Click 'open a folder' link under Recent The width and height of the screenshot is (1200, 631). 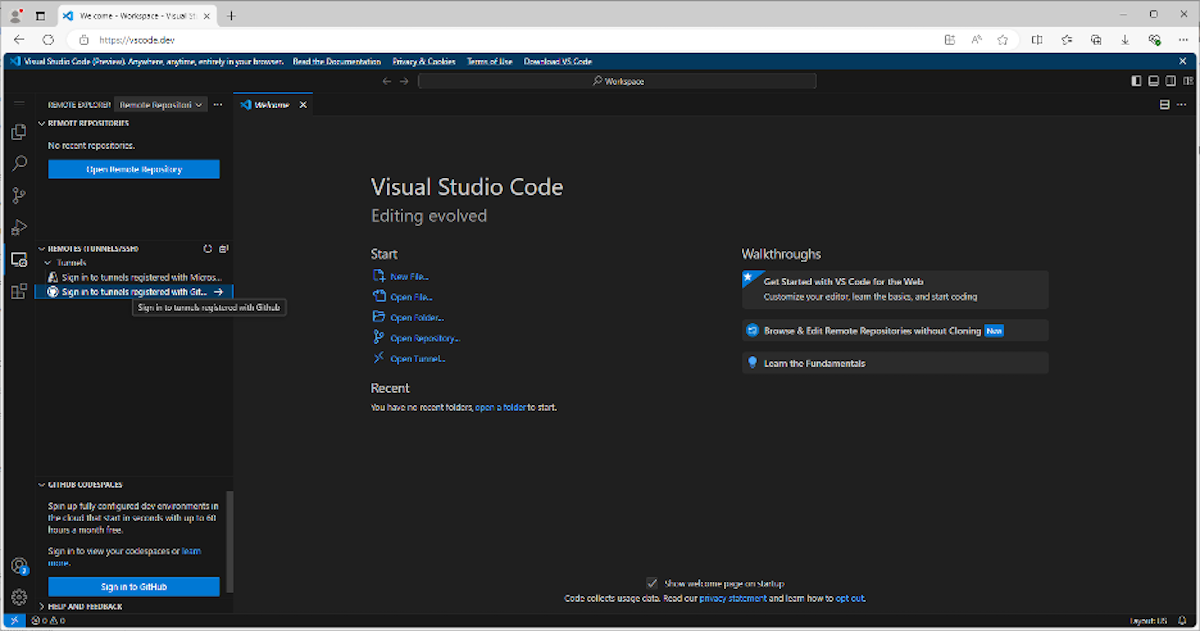[x=500, y=408]
